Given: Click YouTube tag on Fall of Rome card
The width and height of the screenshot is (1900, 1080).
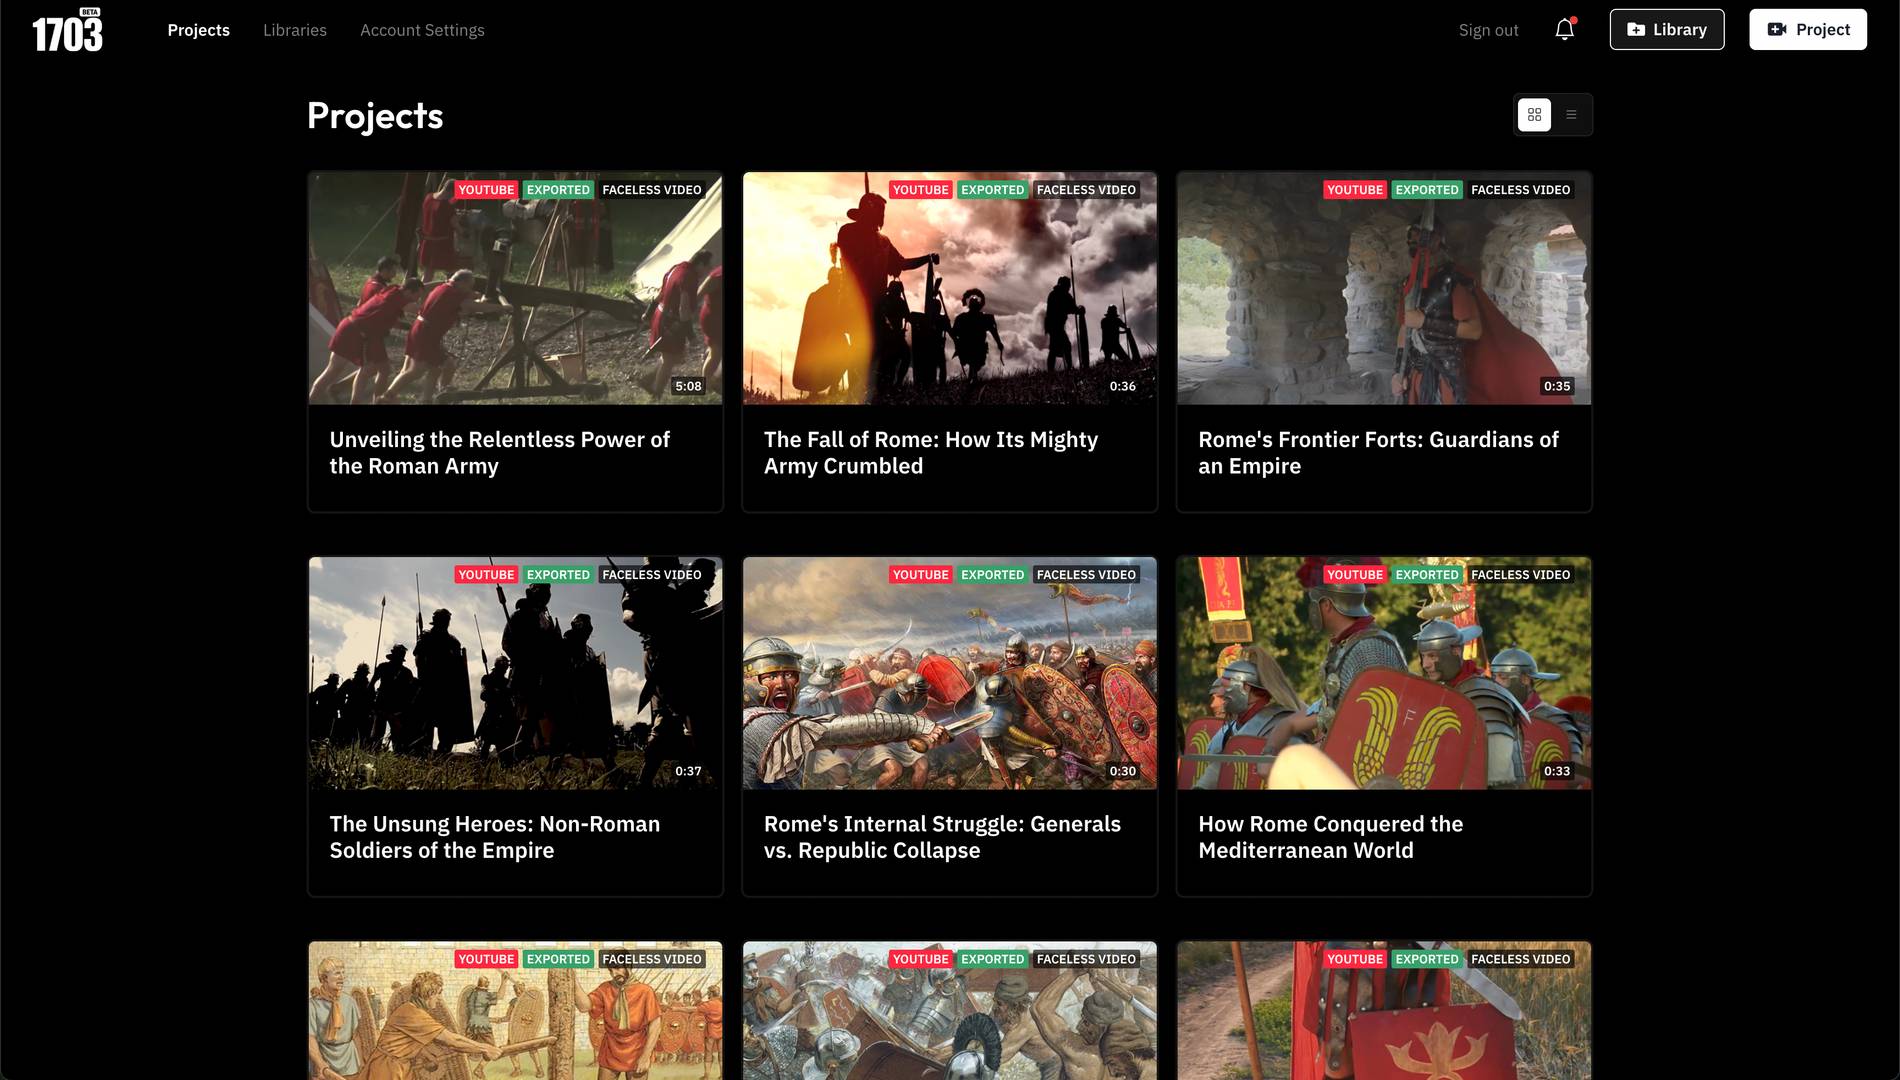Looking at the screenshot, I should pyautogui.click(x=920, y=190).
